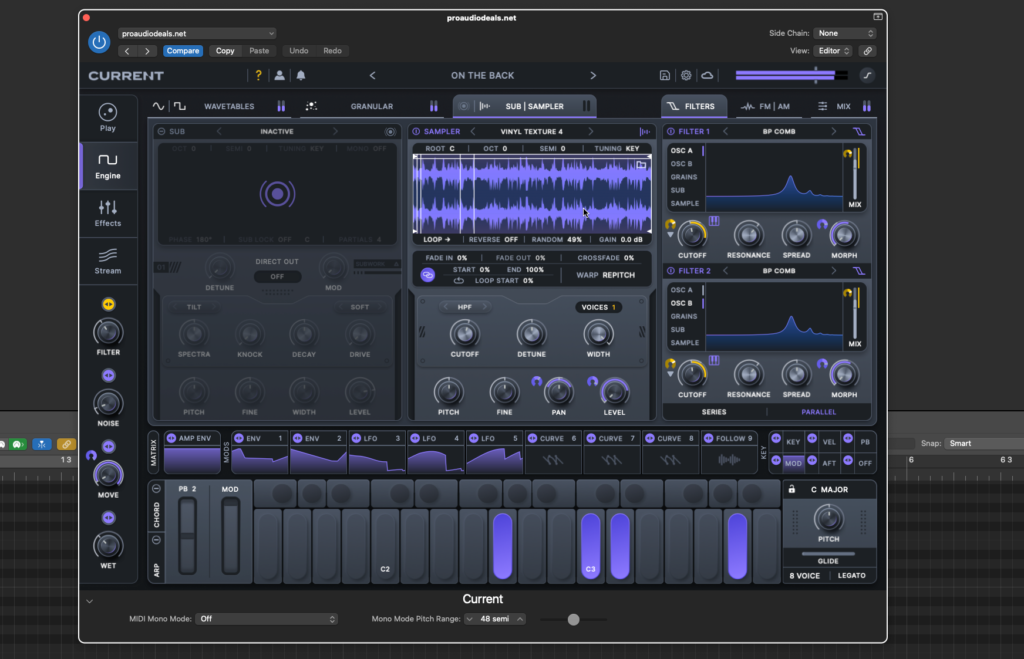Select the granular dots icon
Image resolution: width=1024 pixels, height=659 pixels.
coord(312,106)
